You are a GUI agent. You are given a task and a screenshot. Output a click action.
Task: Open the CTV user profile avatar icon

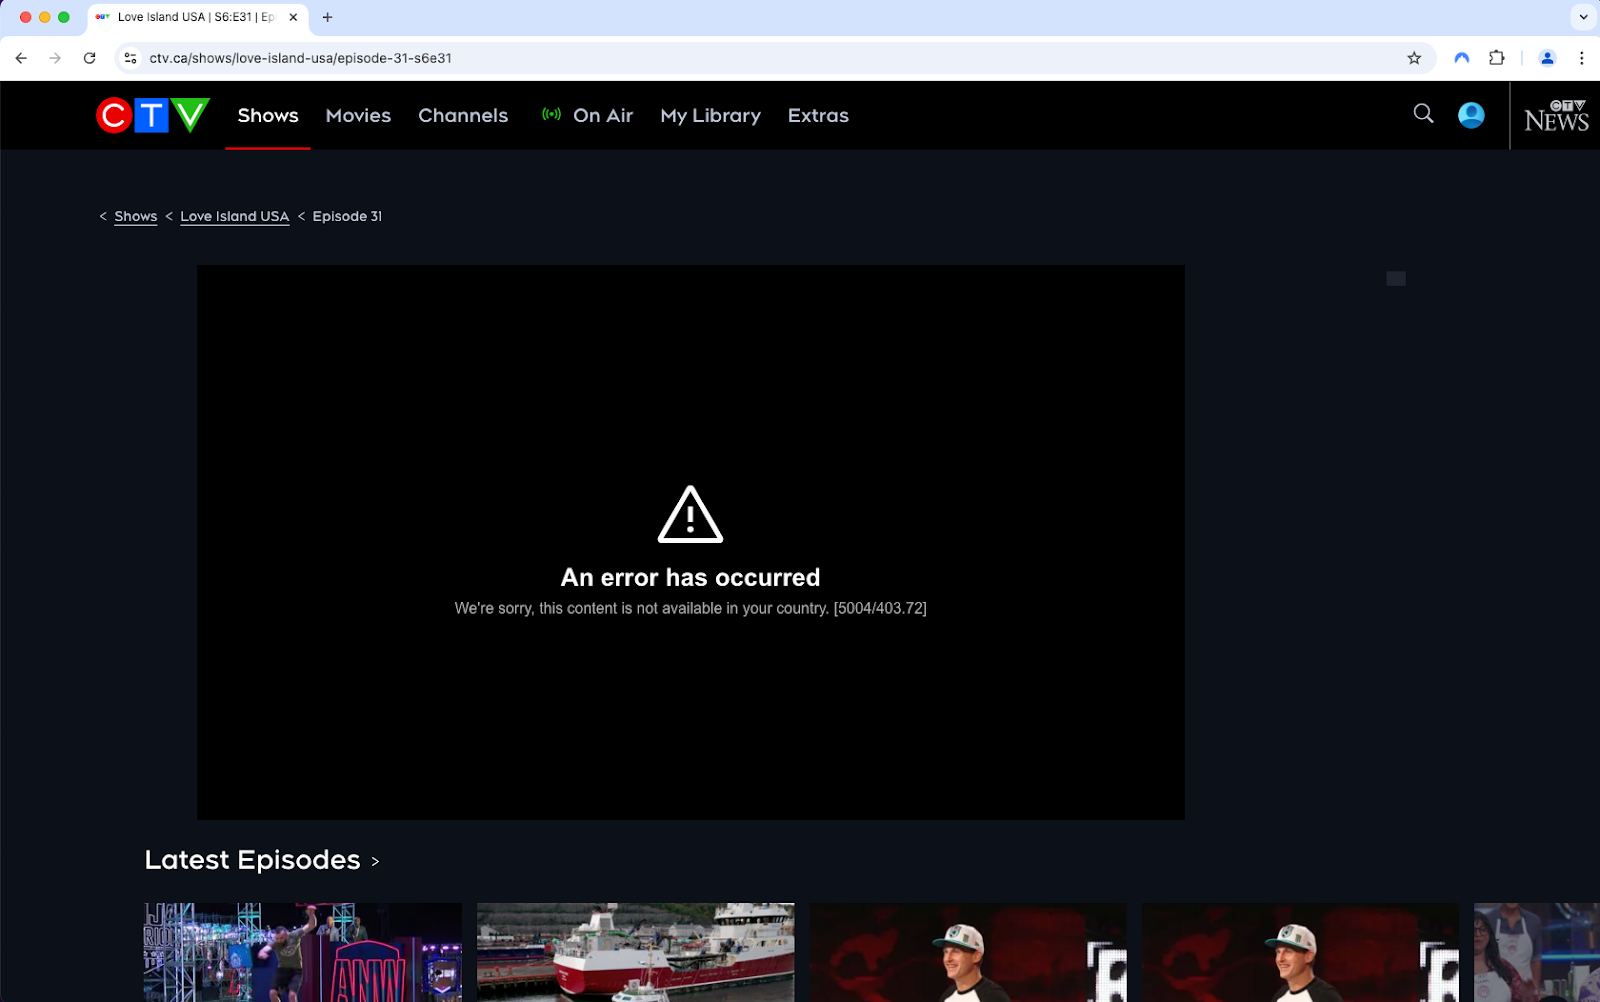1471,115
